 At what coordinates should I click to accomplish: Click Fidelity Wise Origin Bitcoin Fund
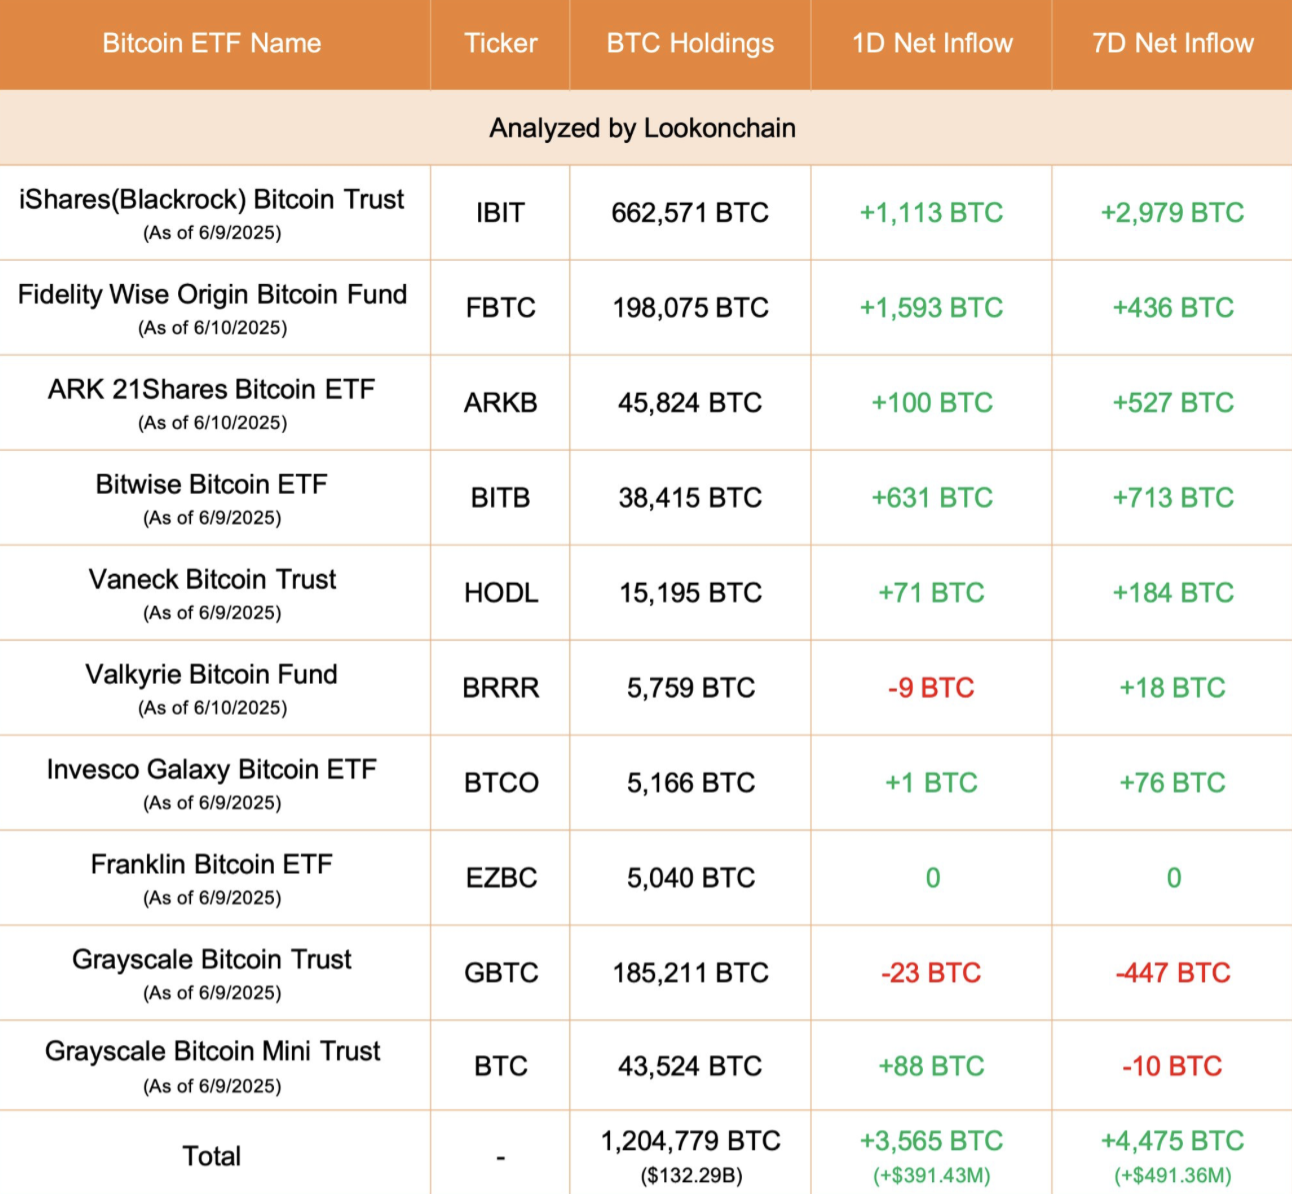pyautogui.click(x=212, y=295)
